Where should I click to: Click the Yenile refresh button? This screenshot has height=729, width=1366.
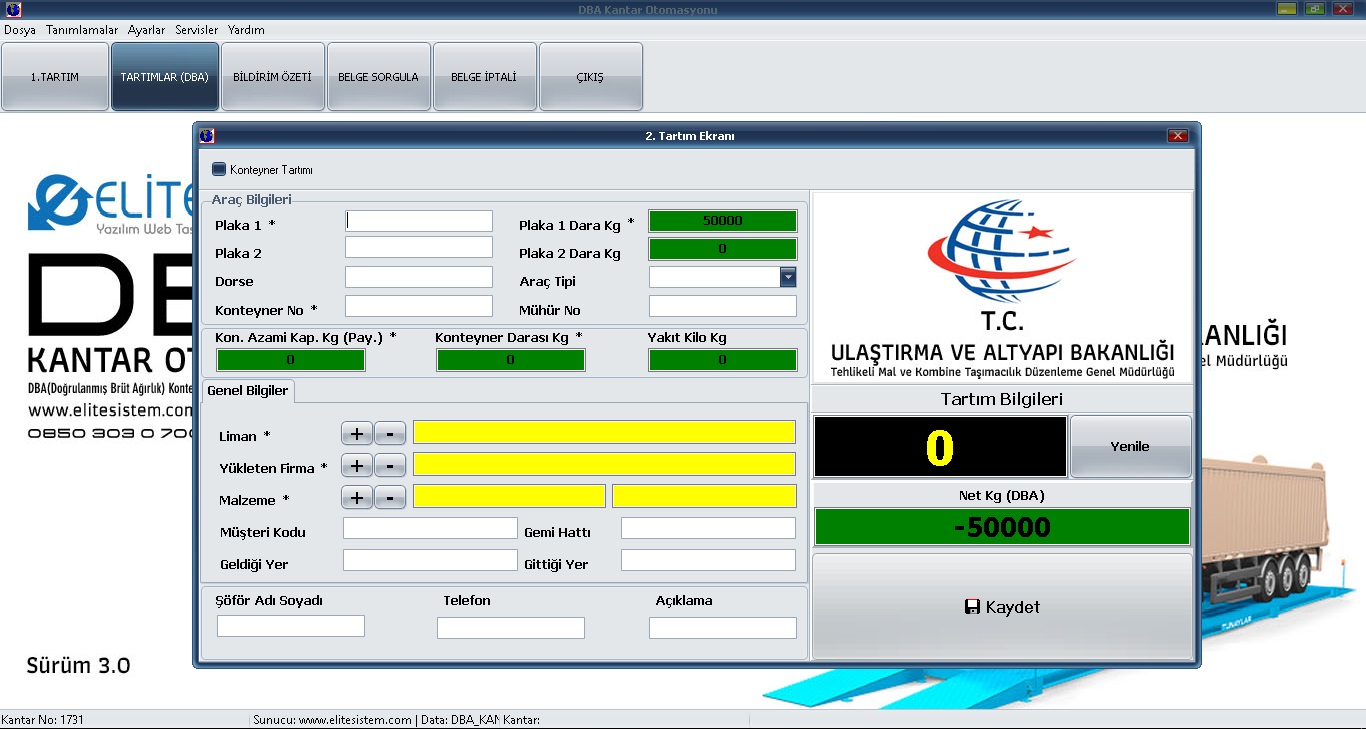[1130, 447]
